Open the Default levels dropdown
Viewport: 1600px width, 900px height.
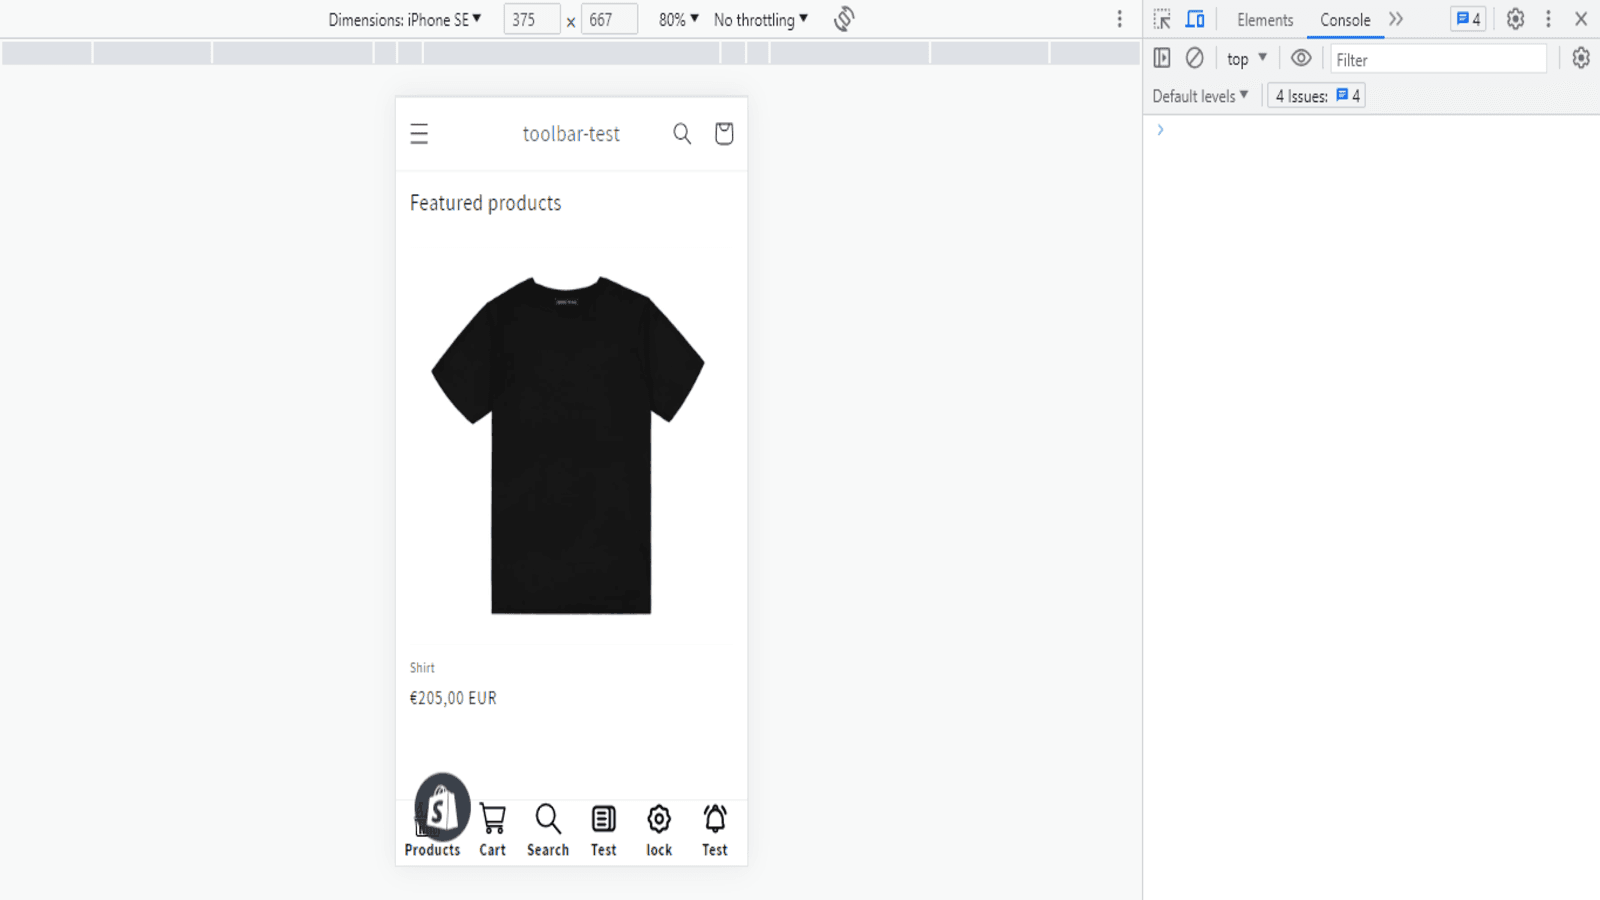coord(1198,95)
